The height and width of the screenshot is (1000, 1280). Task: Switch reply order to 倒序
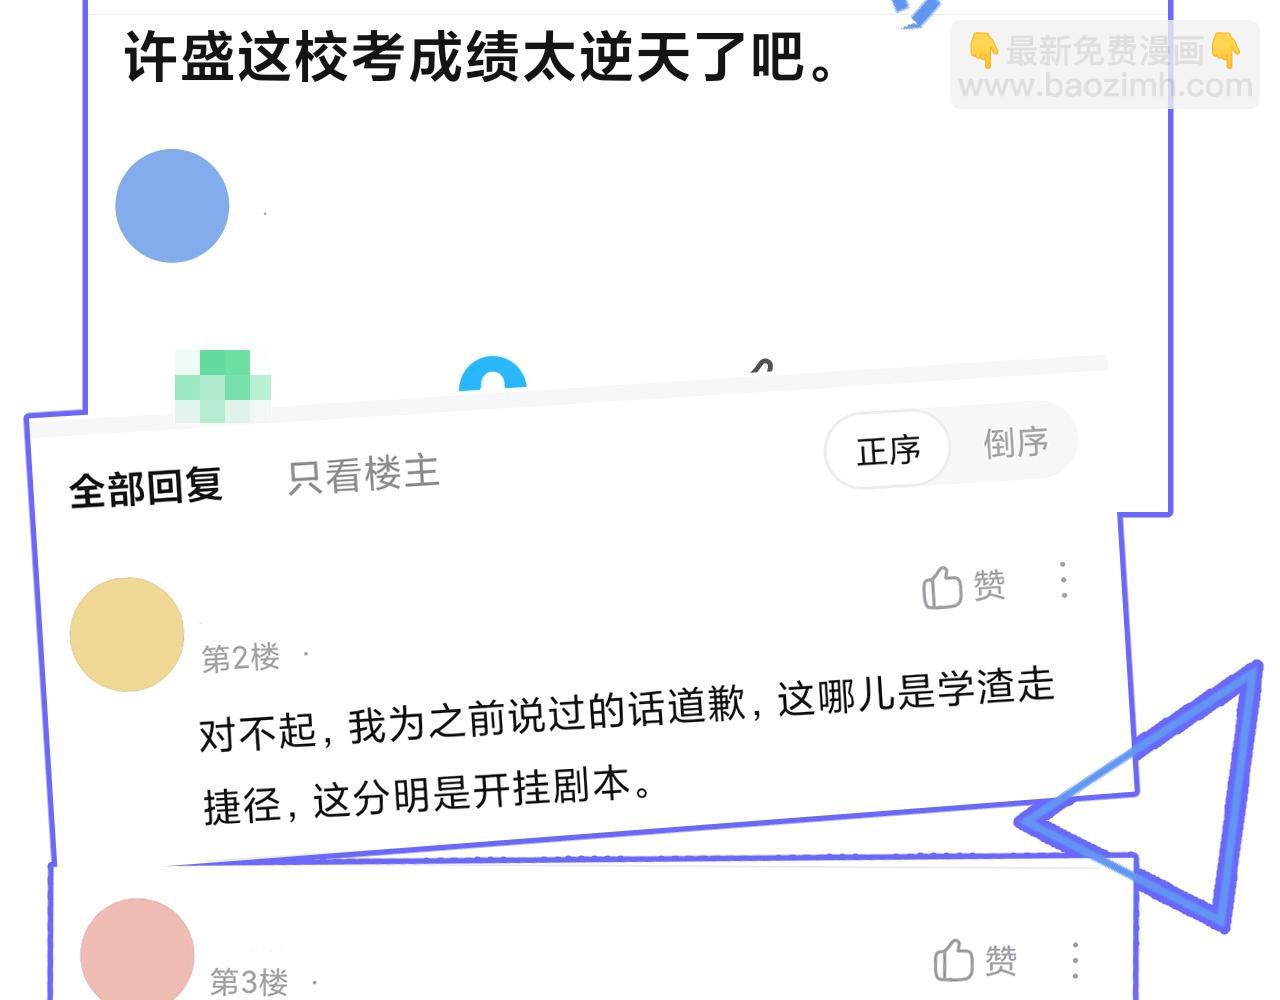coord(1015,442)
